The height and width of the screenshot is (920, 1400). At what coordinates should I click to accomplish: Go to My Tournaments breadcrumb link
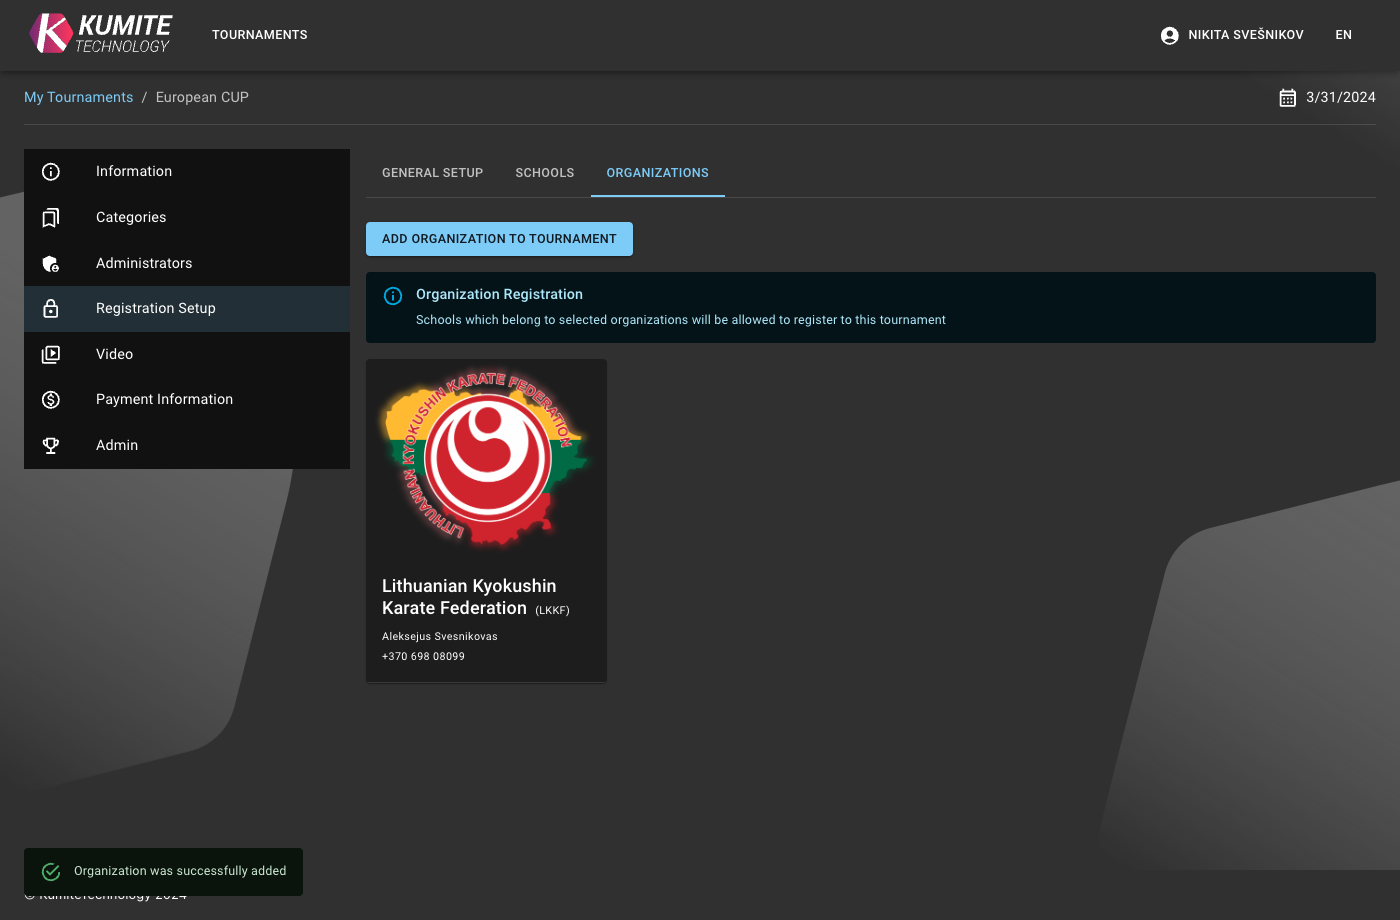click(78, 97)
